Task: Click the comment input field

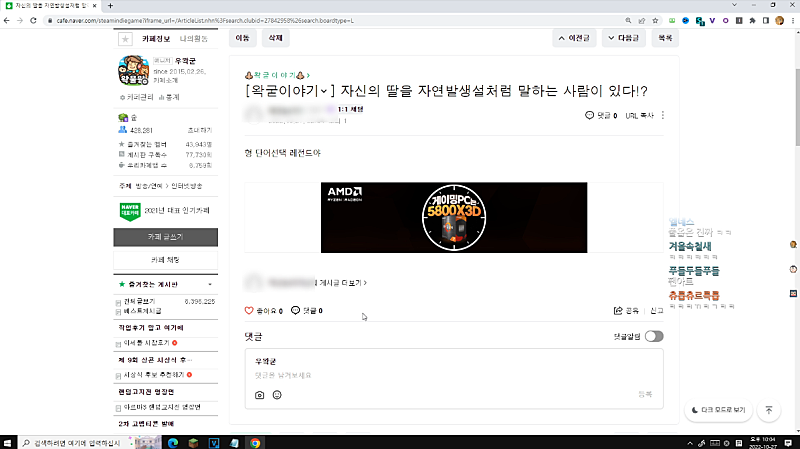Action: point(453,375)
